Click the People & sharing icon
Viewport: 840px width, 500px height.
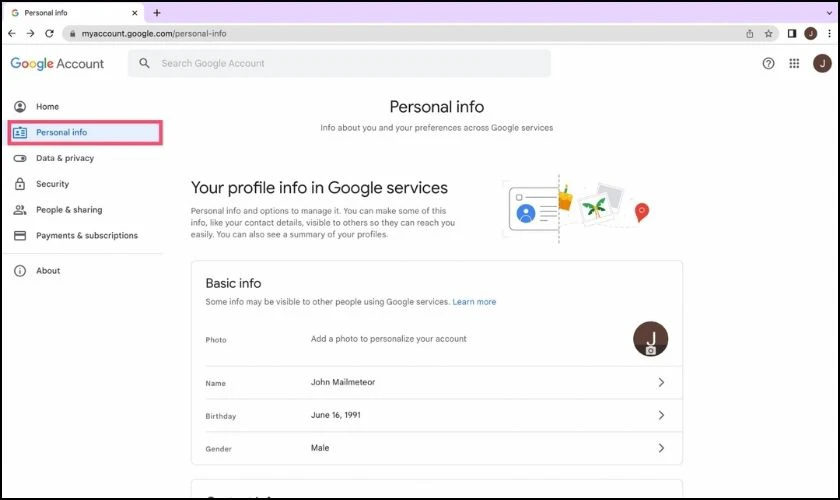click(x=20, y=210)
